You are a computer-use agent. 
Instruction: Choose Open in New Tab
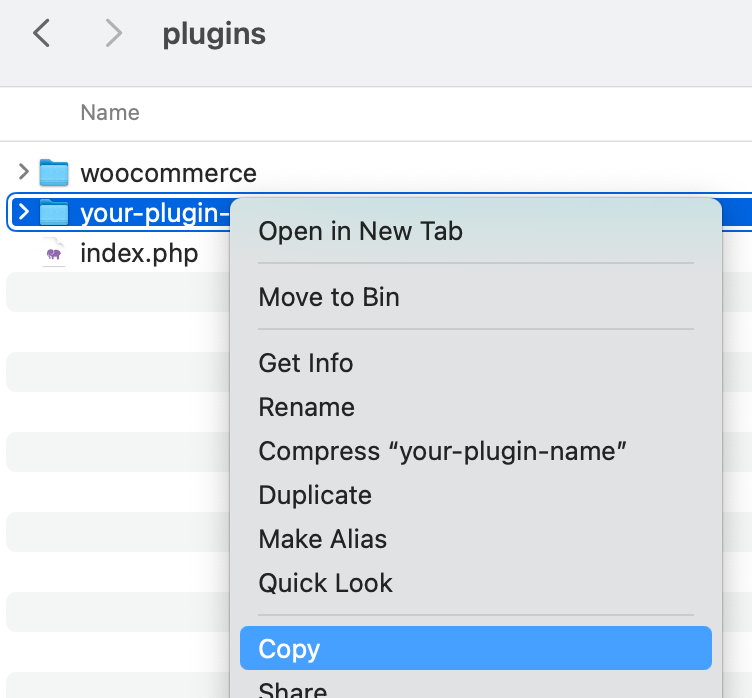tap(360, 231)
